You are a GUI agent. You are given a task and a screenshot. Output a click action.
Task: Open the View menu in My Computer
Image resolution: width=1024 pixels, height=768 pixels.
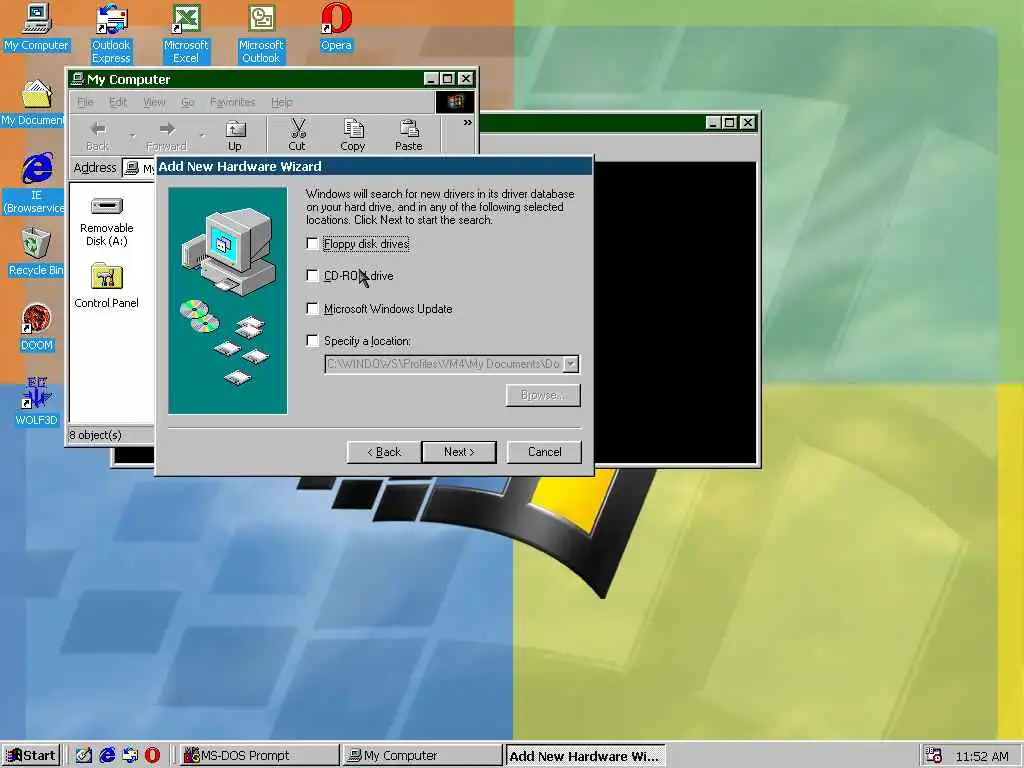[154, 102]
